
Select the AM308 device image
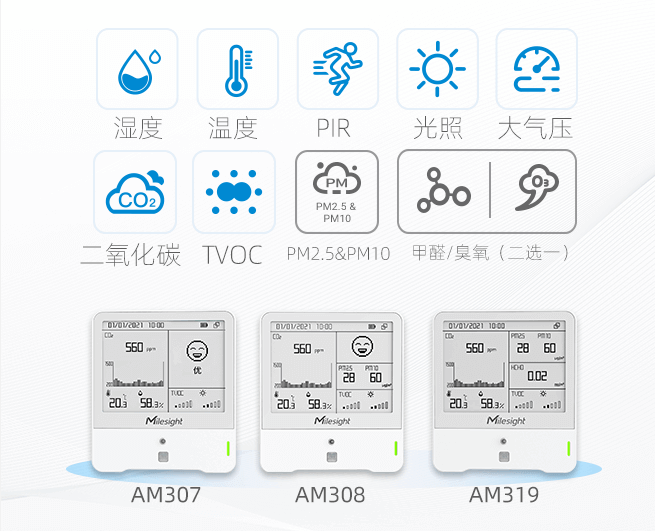tap(332, 392)
